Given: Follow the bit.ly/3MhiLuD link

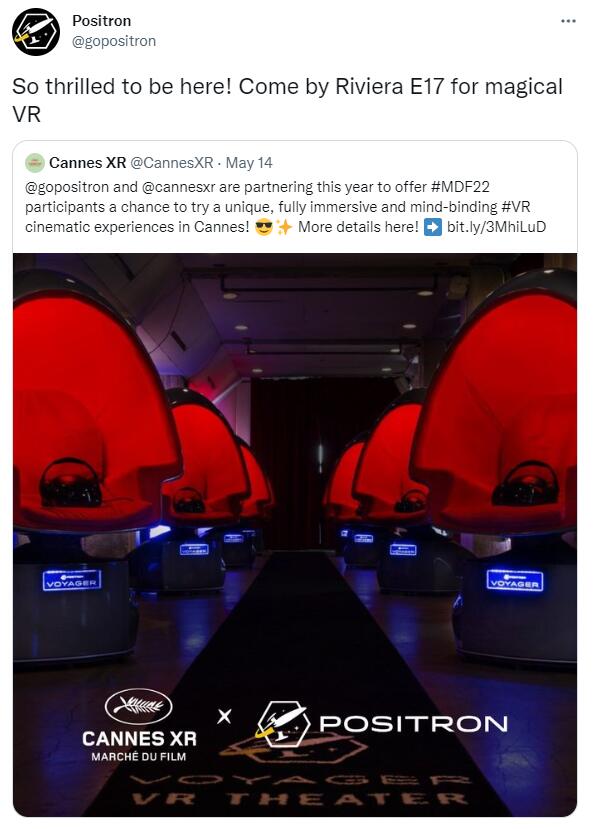Looking at the screenshot, I should tap(496, 227).
